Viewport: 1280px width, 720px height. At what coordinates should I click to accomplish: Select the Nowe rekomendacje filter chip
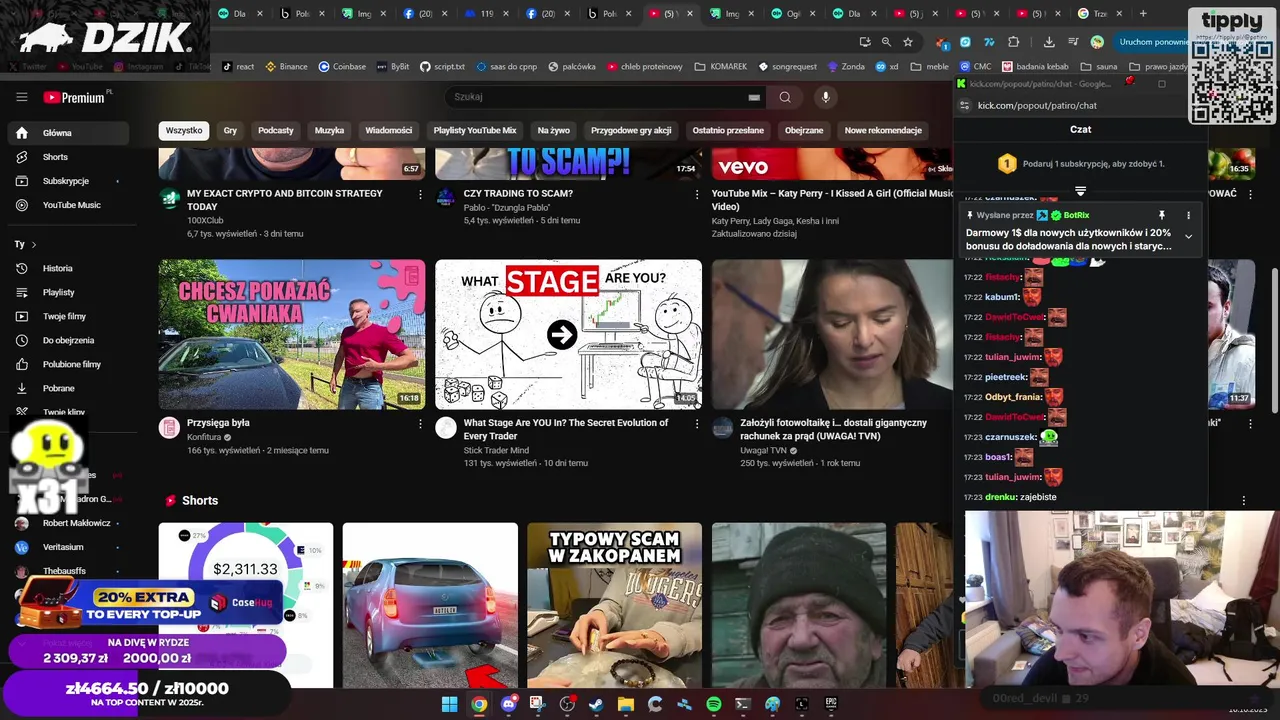883,130
